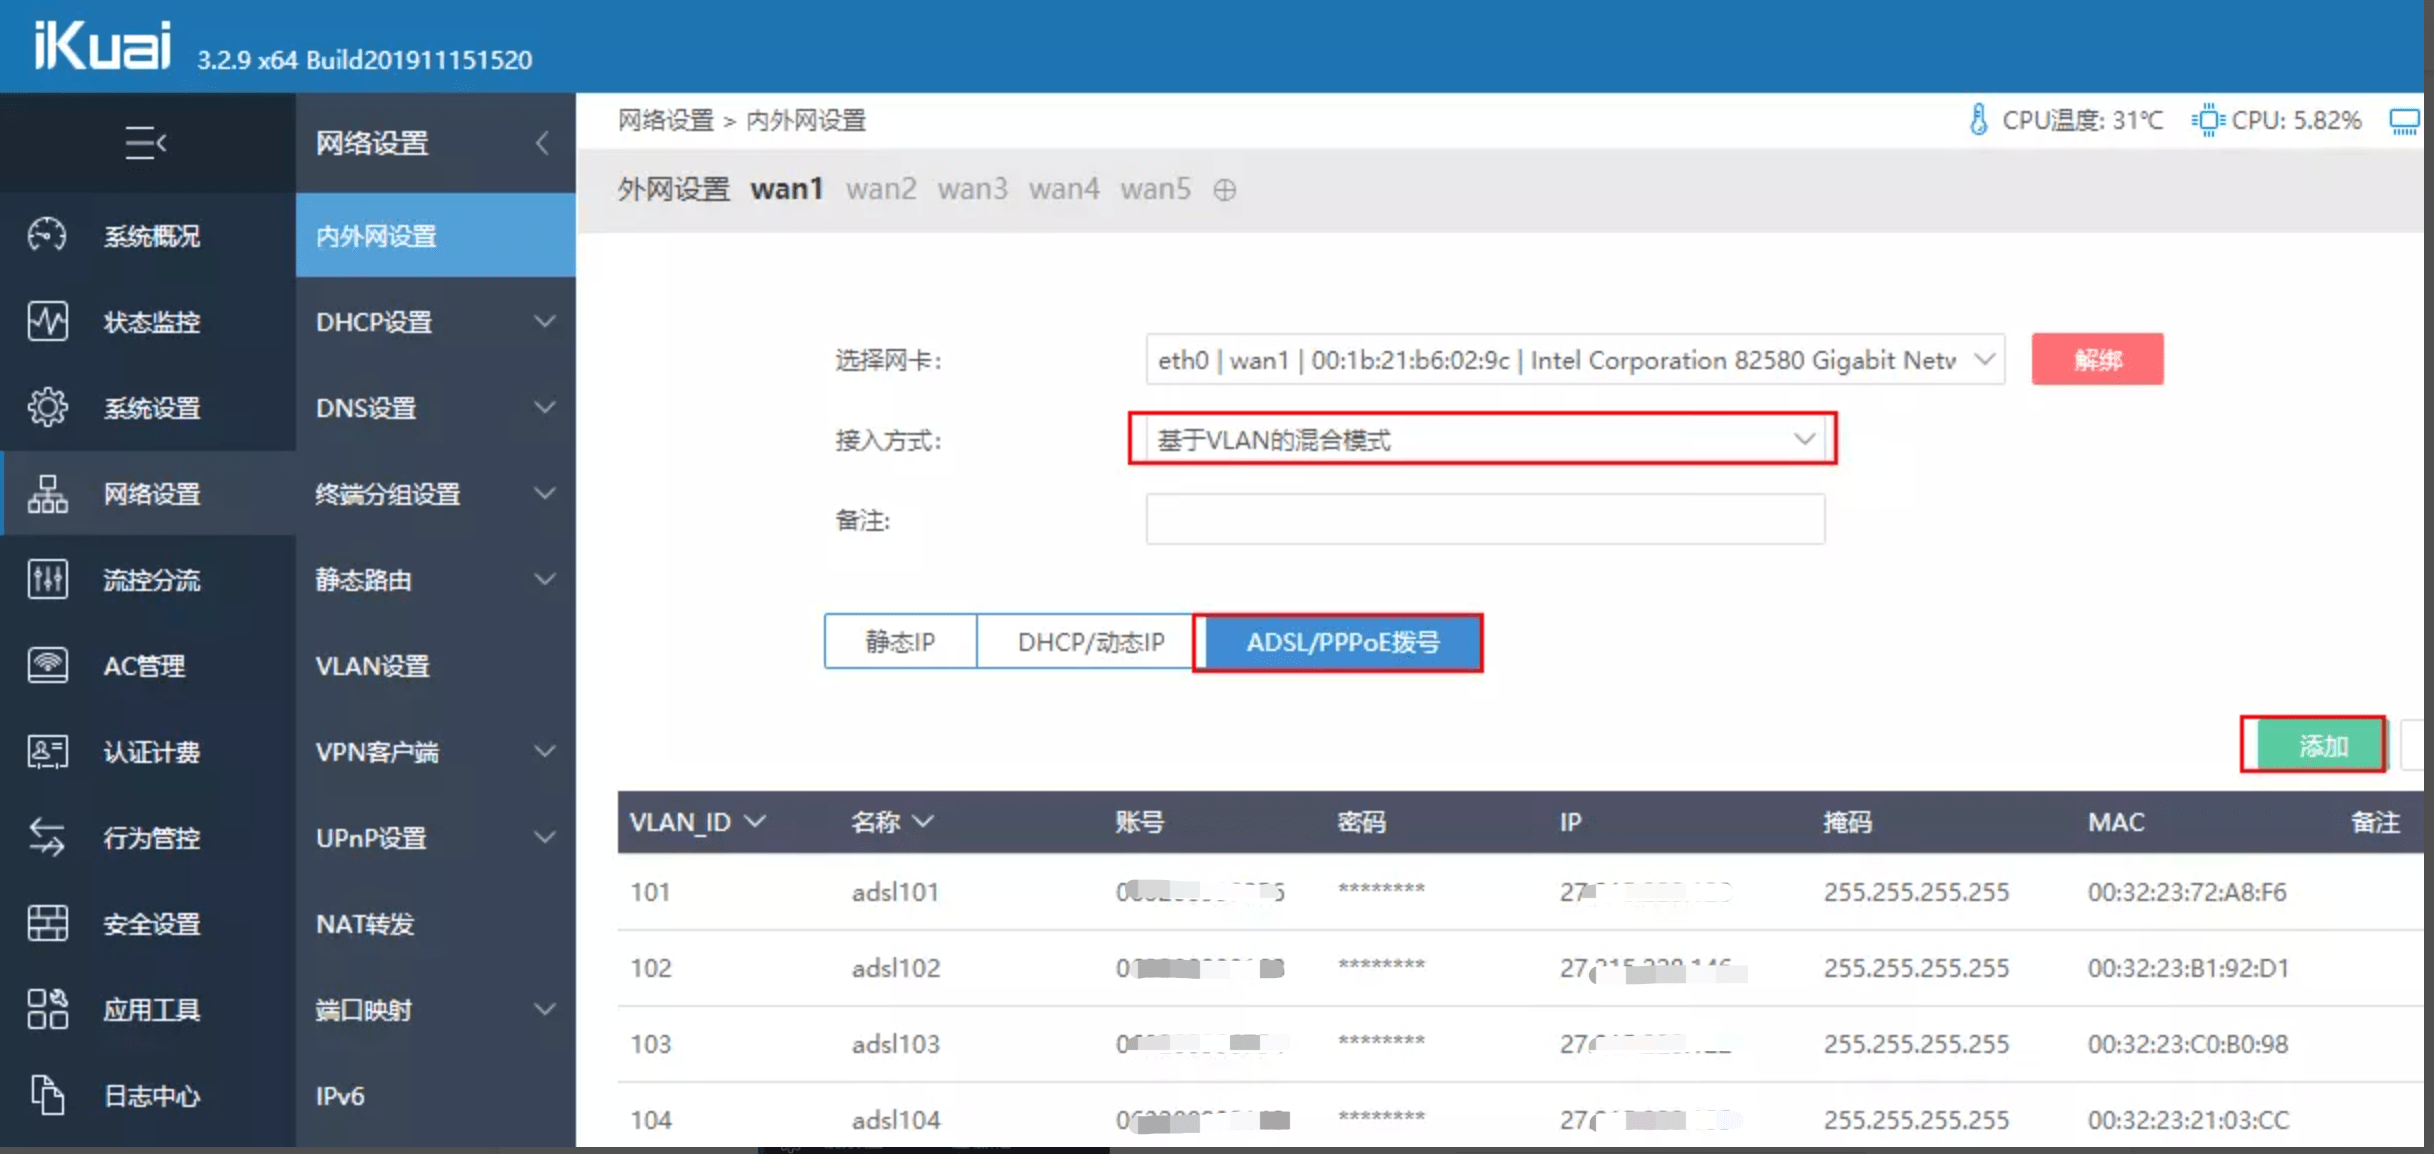Open the System Overview dashboard icon
Screen dimensions: 2434x1154
[x=47, y=235]
